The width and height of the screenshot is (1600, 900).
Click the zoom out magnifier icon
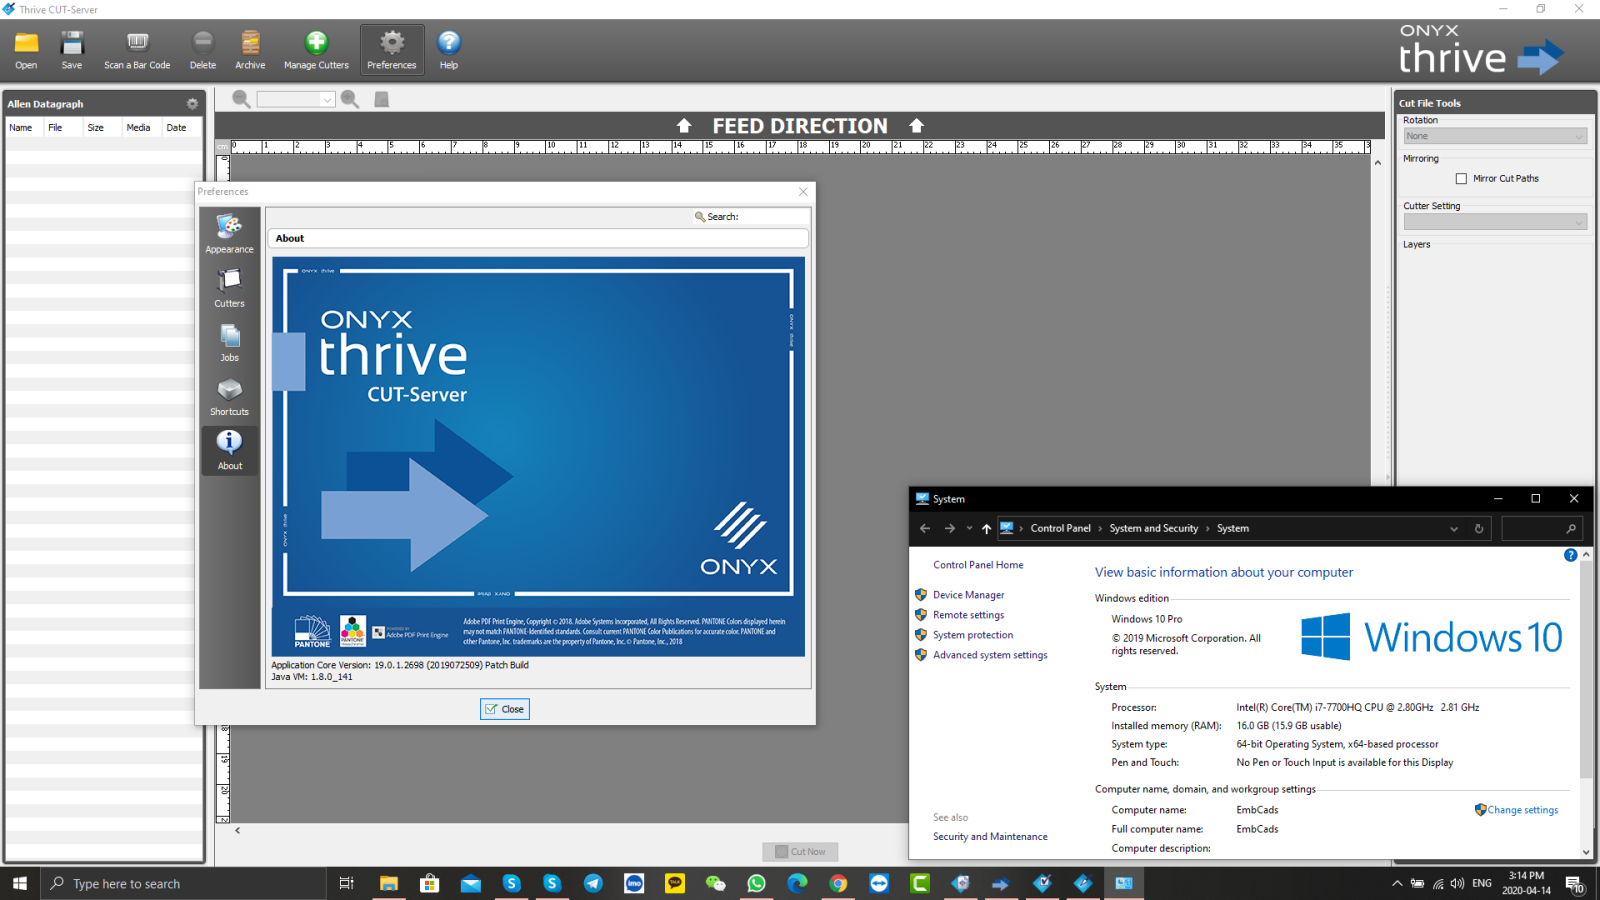click(240, 99)
